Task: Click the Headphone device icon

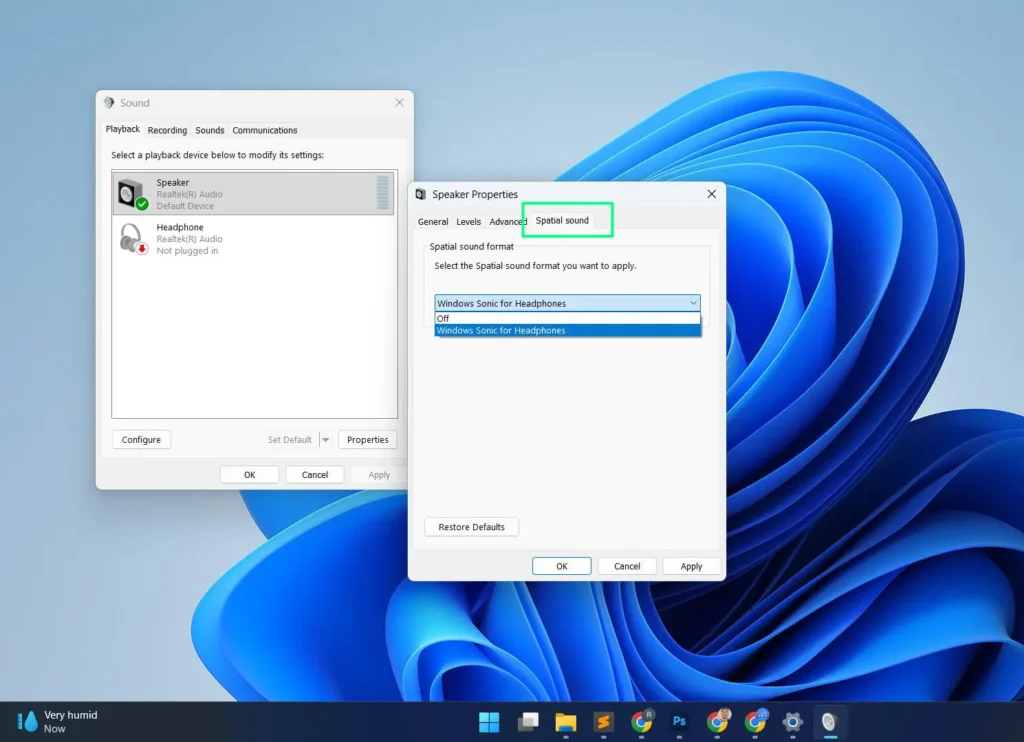Action: [133, 238]
